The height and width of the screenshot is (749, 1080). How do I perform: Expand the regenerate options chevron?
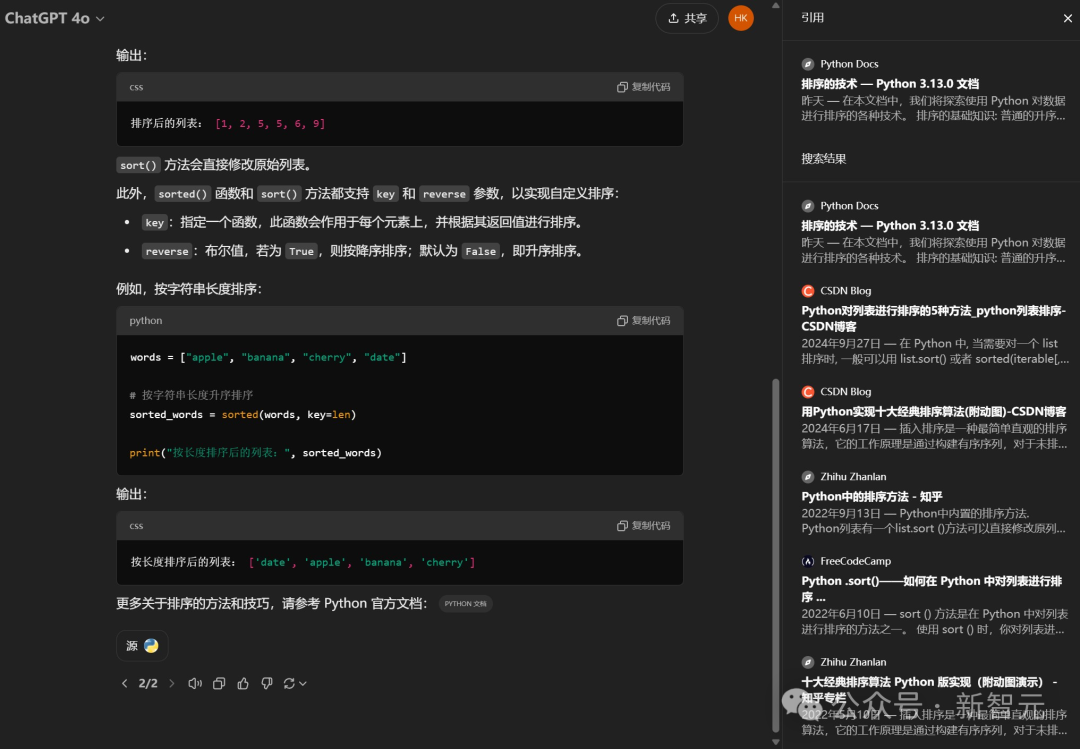click(303, 683)
